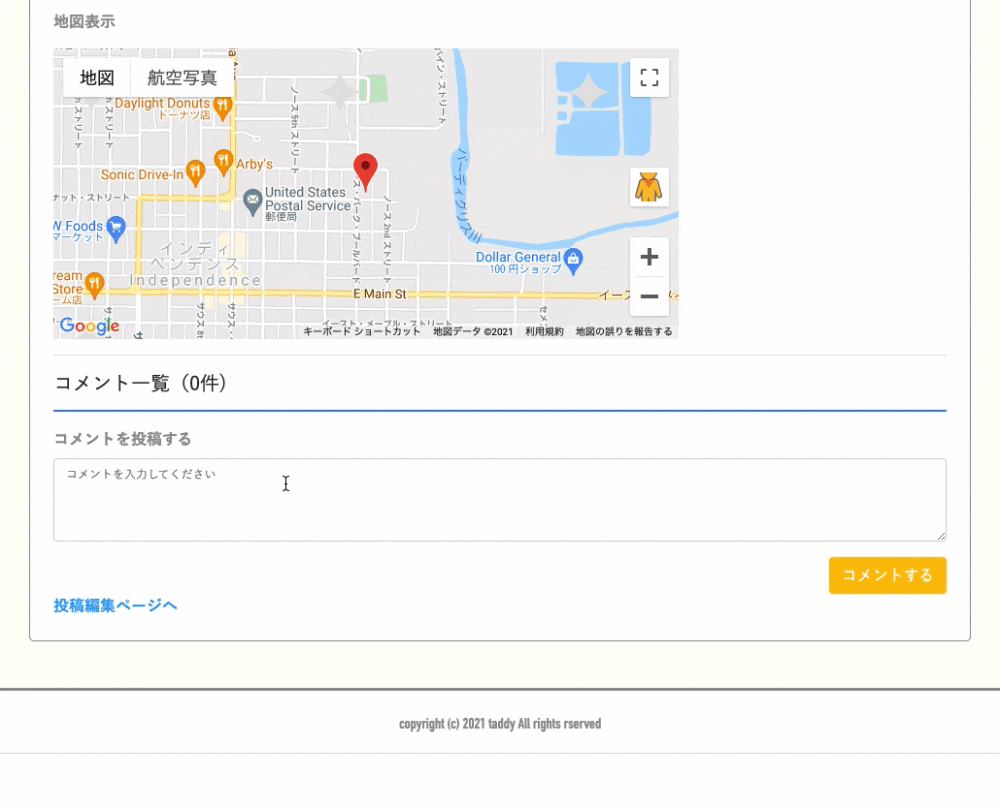Click the Daylight Donuts shop icon
Viewport: 1000px width, 808px height.
pos(221,105)
